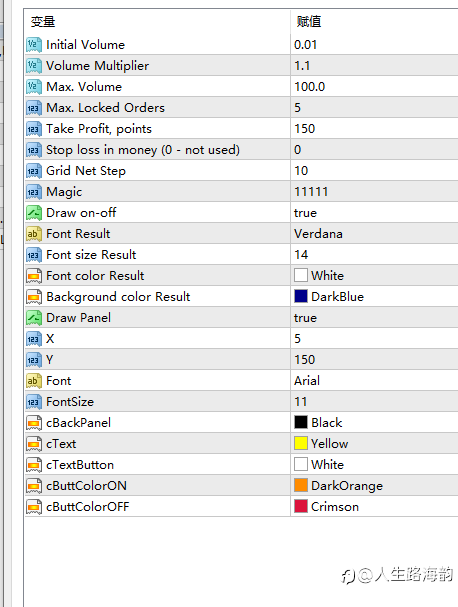Click the icon beside Stop loss in money
The height and width of the screenshot is (607, 458).
click(x=34, y=149)
